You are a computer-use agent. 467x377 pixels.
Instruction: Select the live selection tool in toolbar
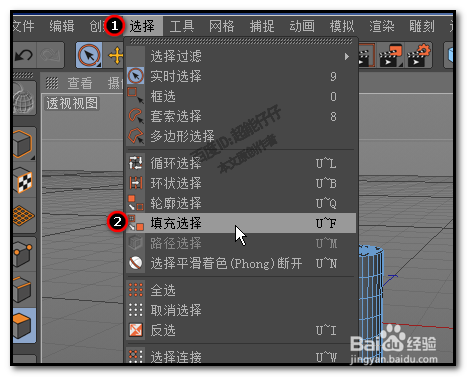pos(89,55)
